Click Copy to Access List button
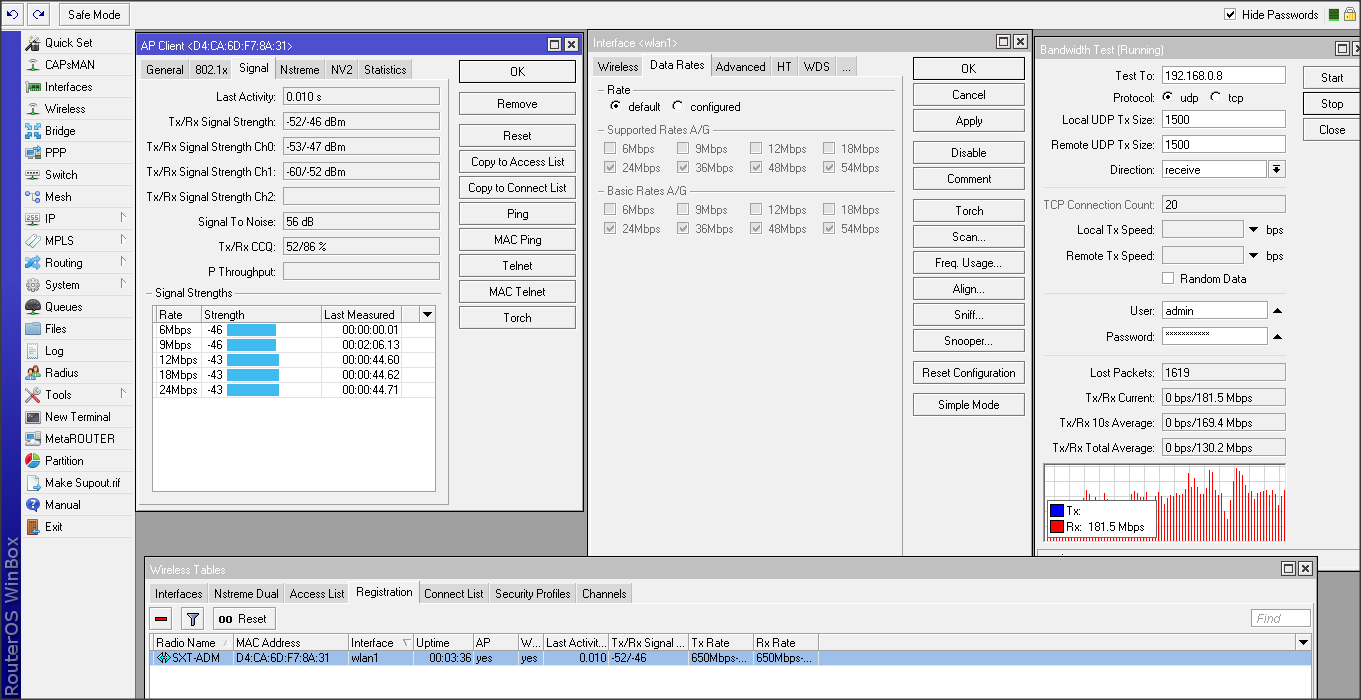Image resolution: width=1361 pixels, height=700 pixels. 517,162
